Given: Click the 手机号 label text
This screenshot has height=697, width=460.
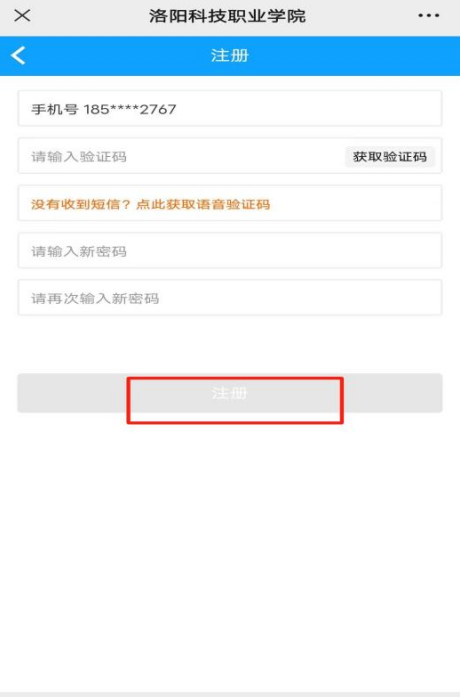Looking at the screenshot, I should pyautogui.click(x=55, y=109).
